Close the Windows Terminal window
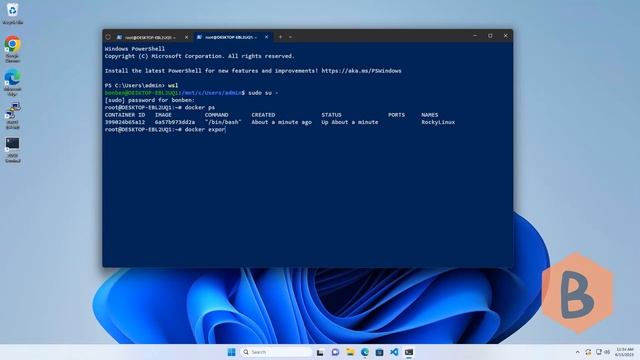This screenshot has height=360, width=640. [505, 36]
